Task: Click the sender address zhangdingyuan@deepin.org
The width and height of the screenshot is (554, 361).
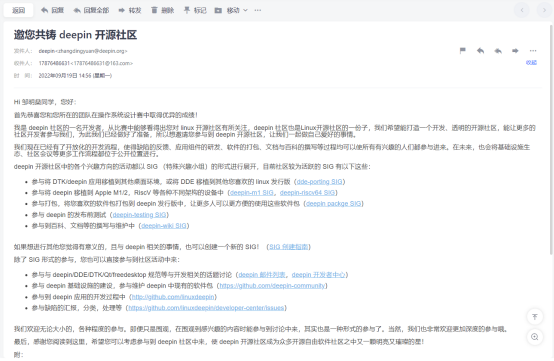Action: coord(91,51)
